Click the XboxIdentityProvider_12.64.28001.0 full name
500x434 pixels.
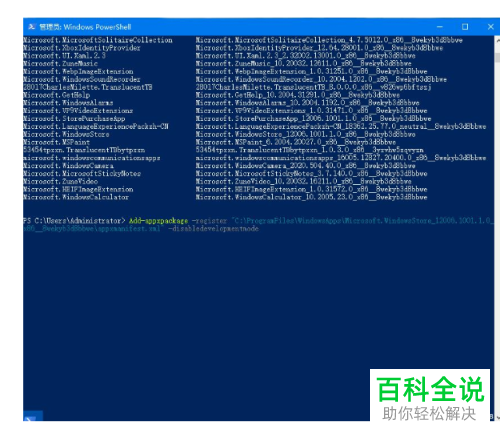click(x=319, y=48)
